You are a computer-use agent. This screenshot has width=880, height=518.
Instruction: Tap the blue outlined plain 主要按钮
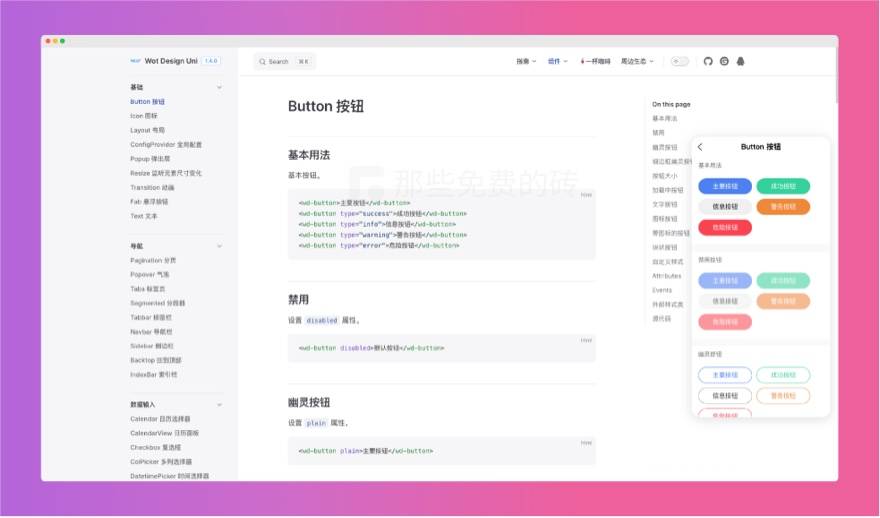[x=725, y=375]
